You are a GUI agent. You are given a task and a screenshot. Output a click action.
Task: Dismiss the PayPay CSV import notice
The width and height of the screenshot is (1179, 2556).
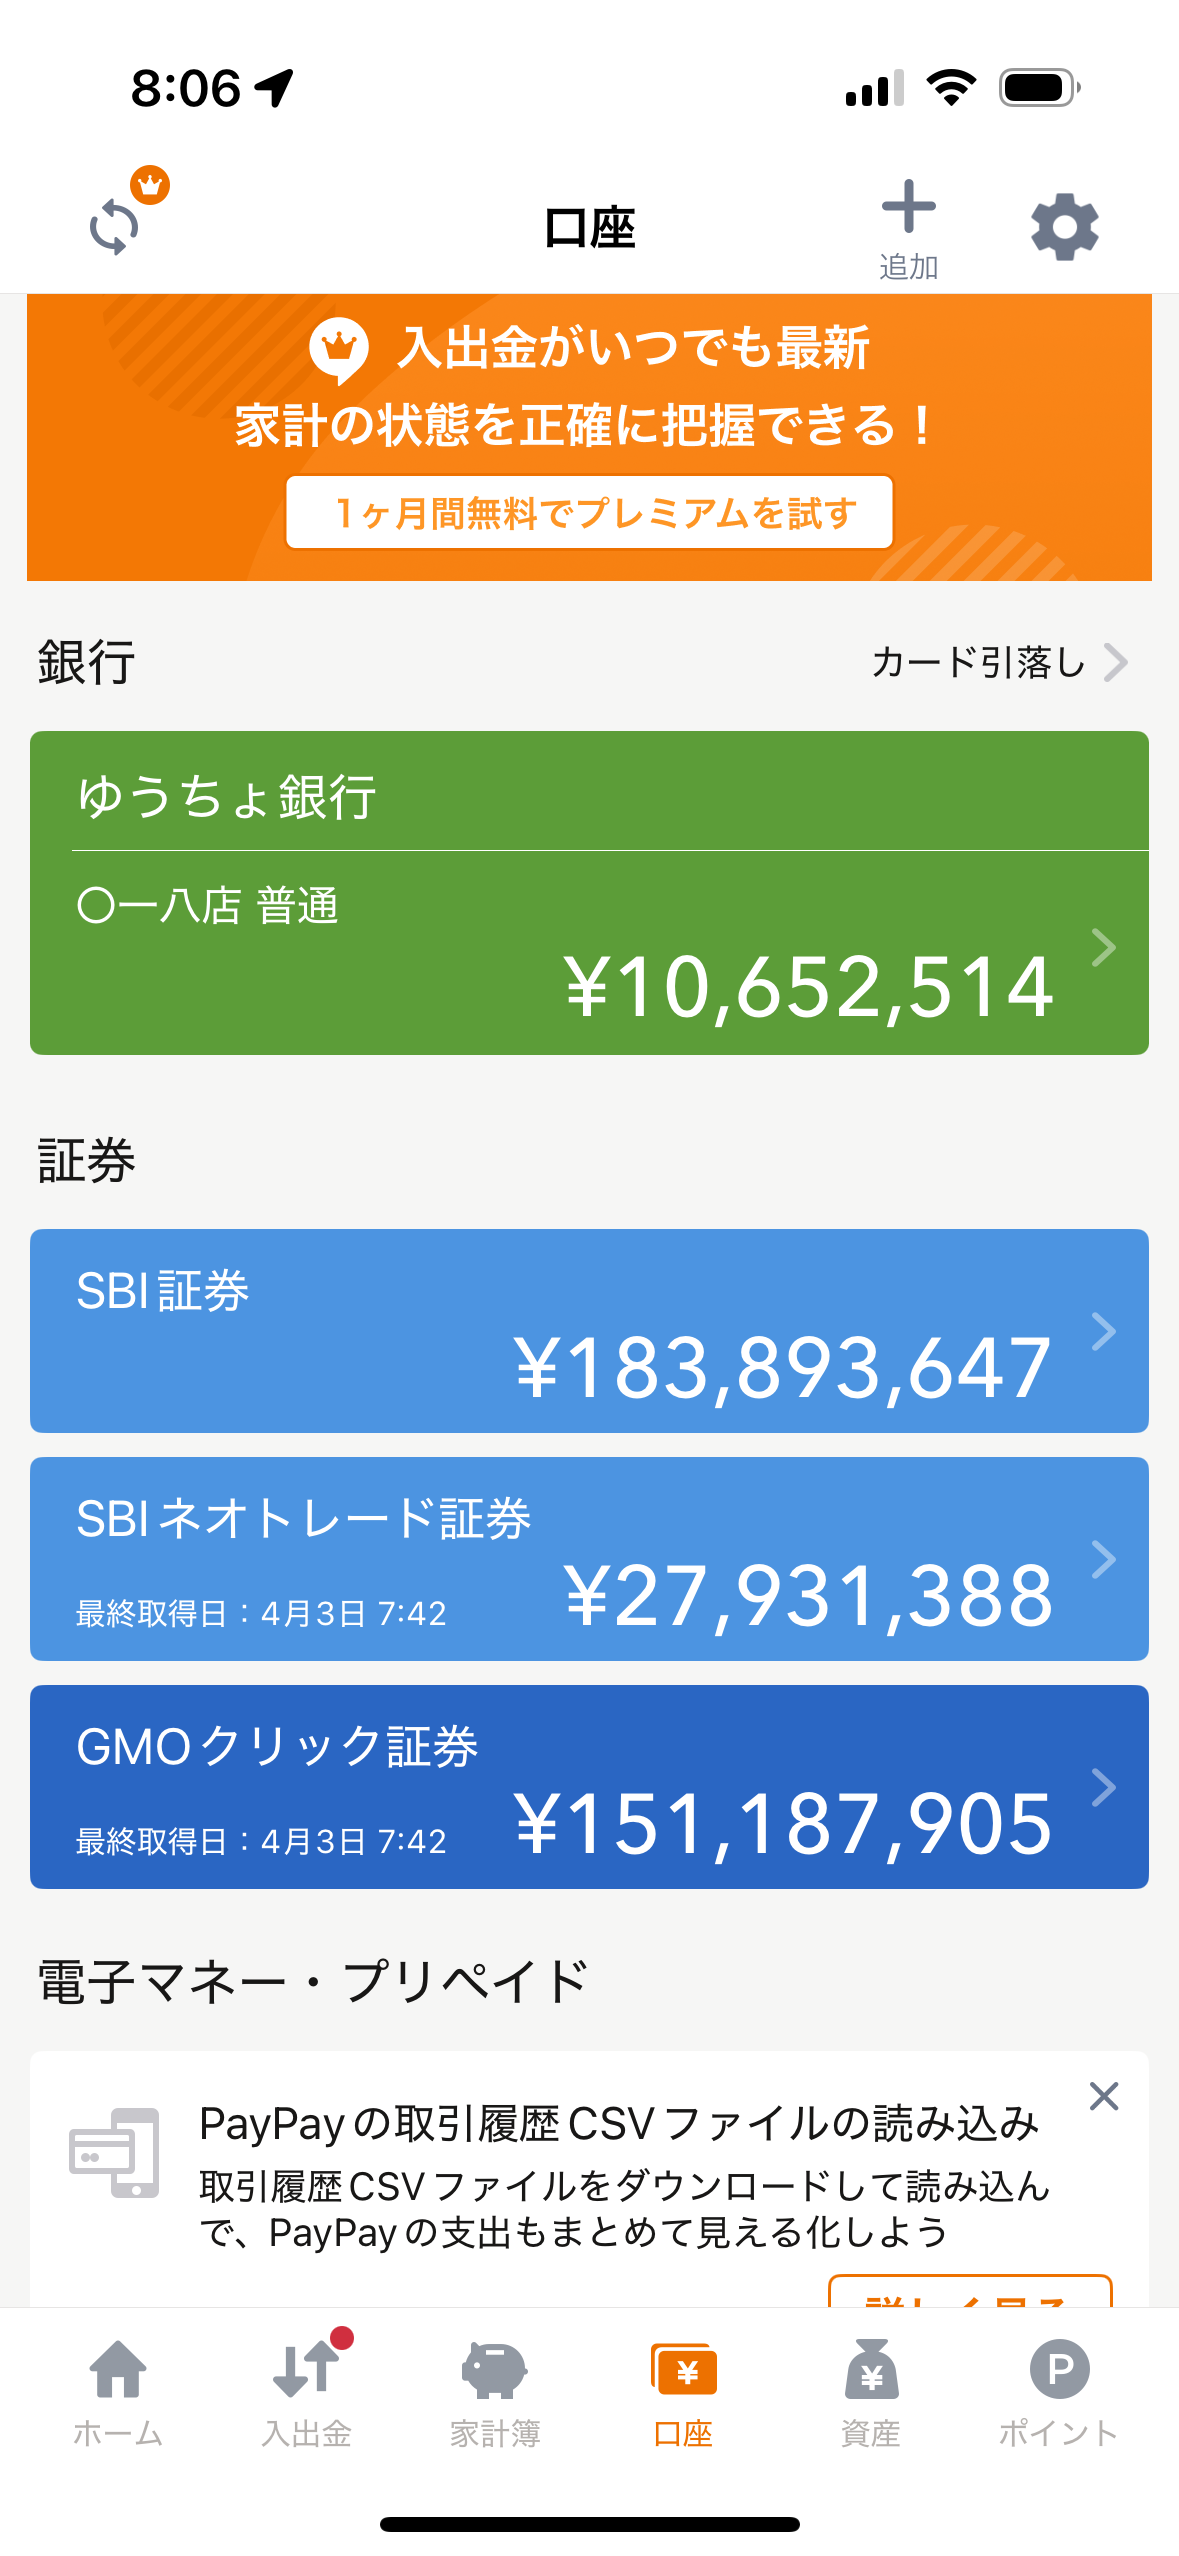[x=1103, y=2095]
